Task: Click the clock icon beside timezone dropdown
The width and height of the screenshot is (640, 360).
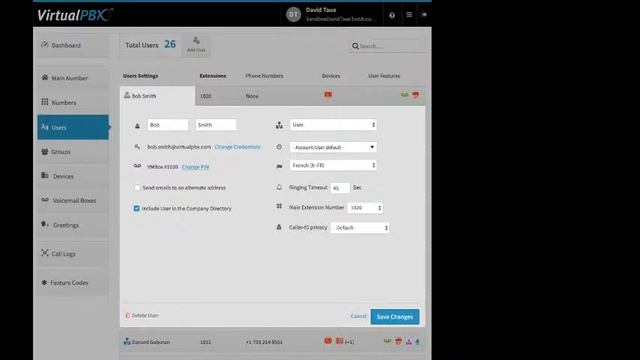Action: [x=279, y=147]
